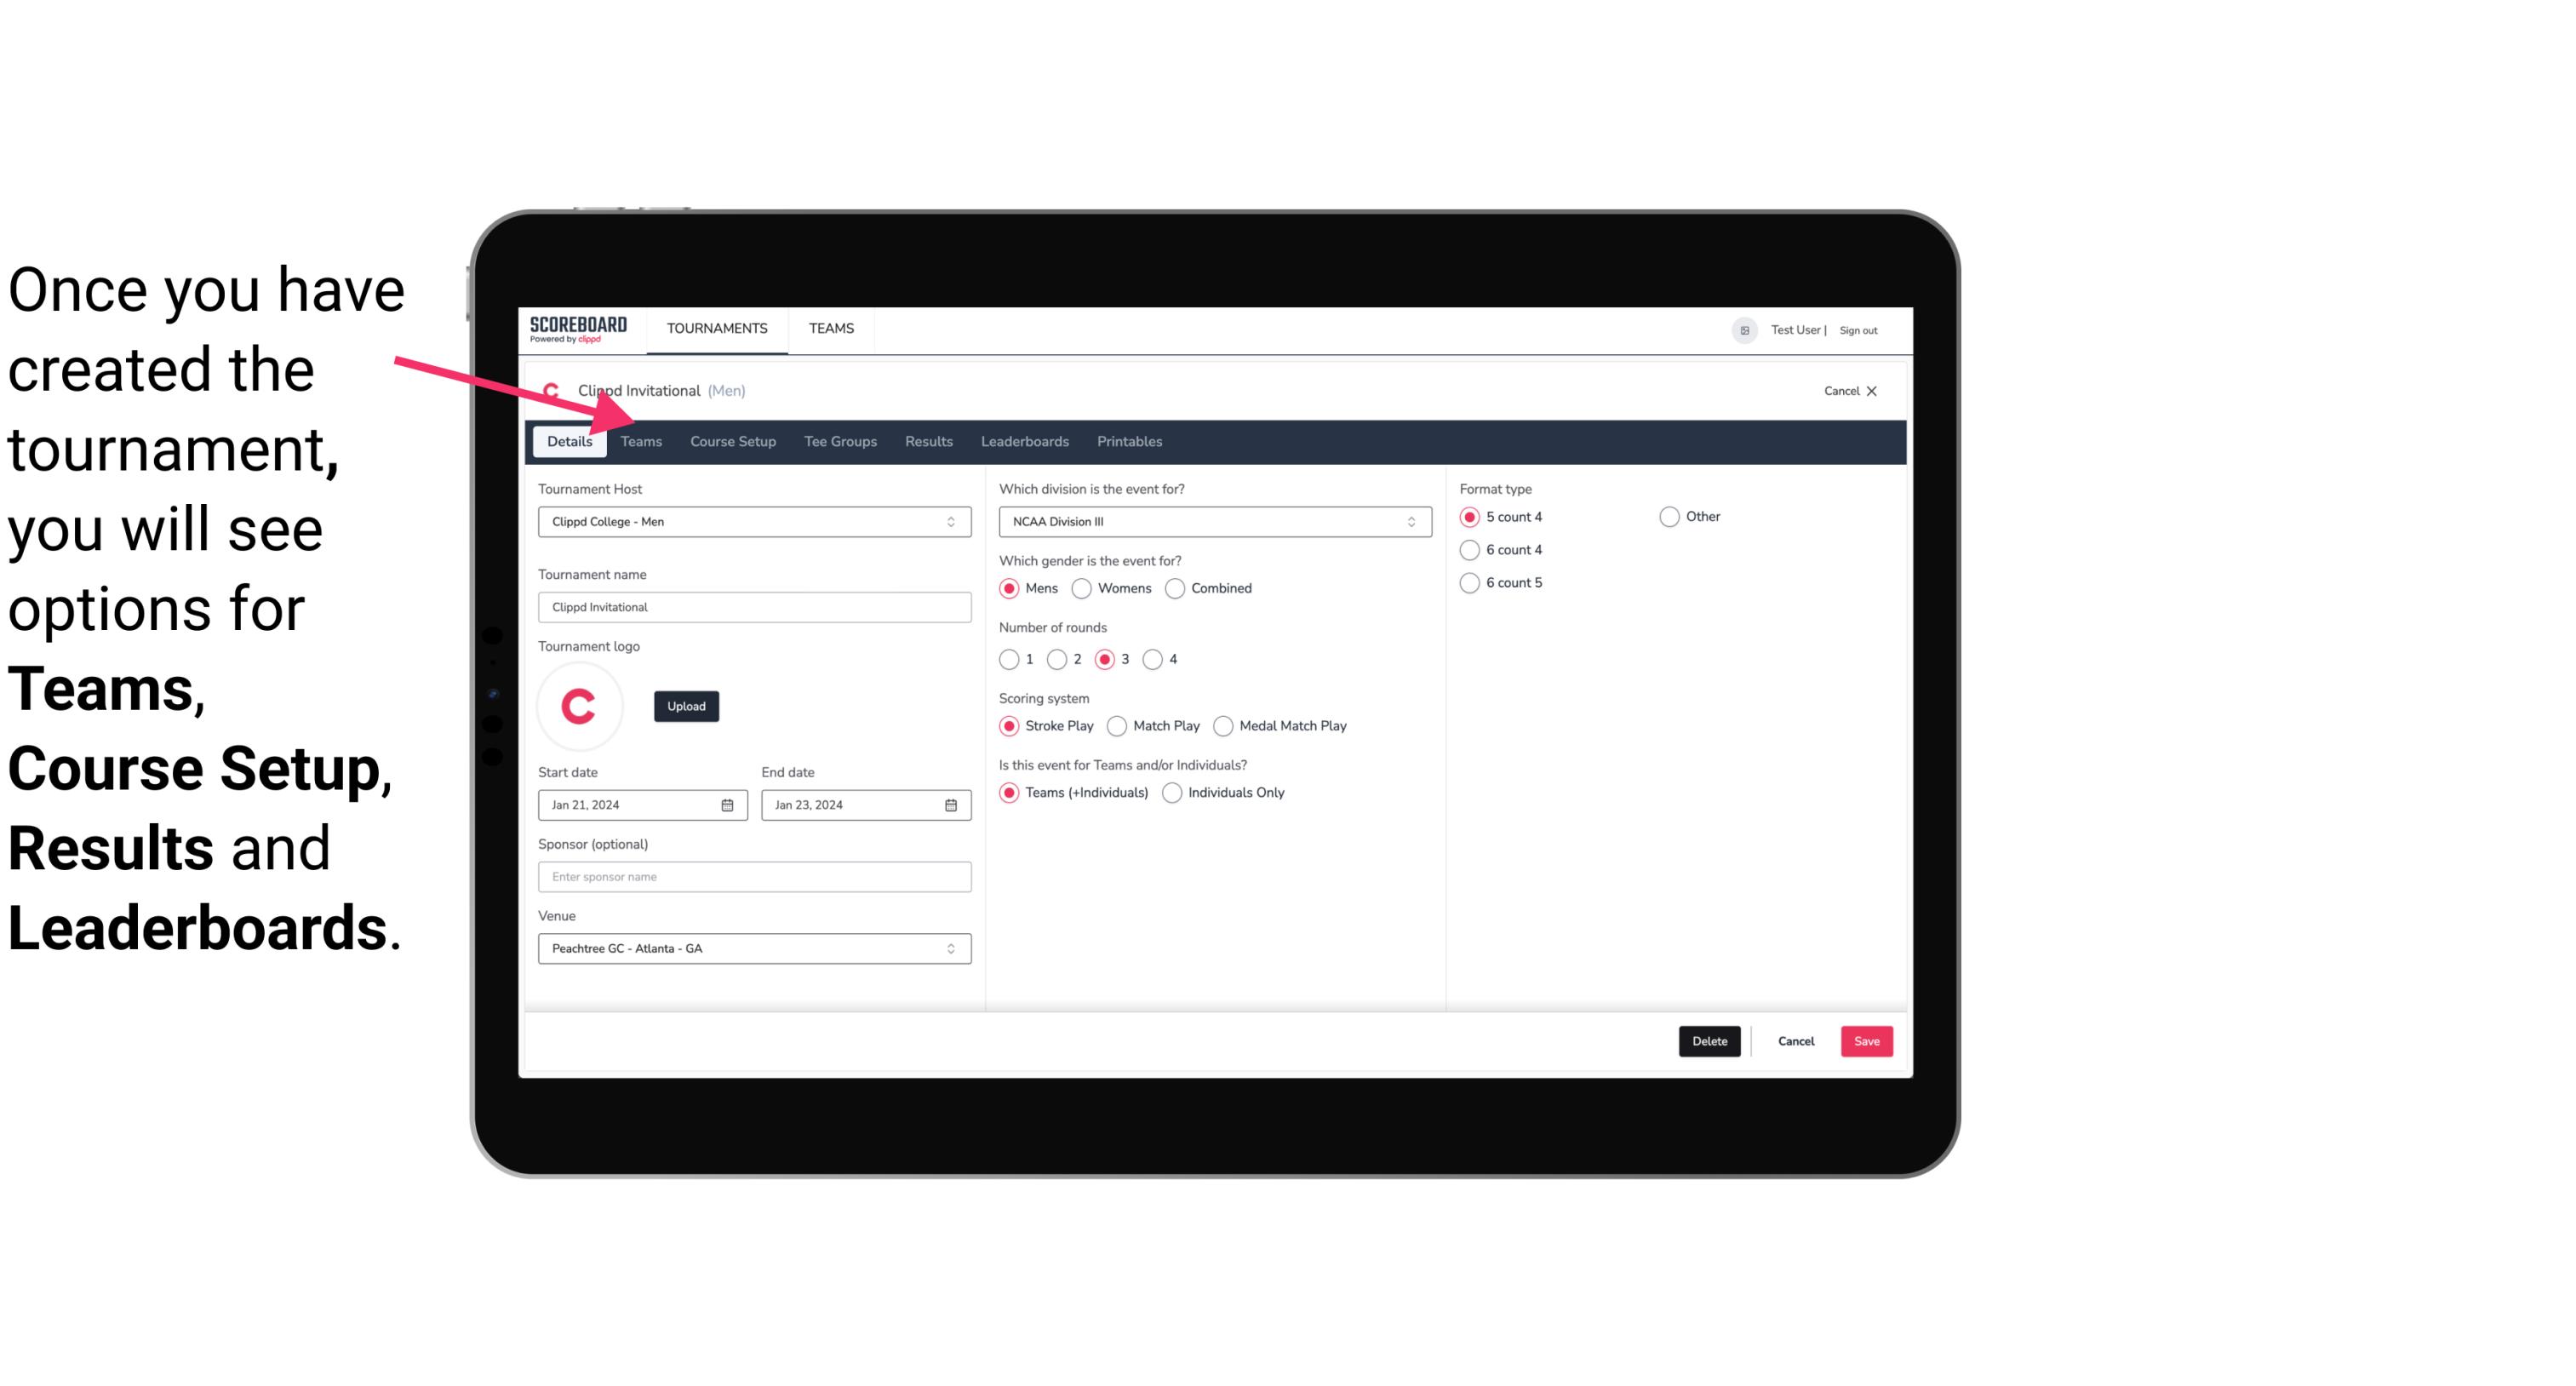Click the red C tournament logo icon
2576x1386 pixels.
click(x=581, y=703)
